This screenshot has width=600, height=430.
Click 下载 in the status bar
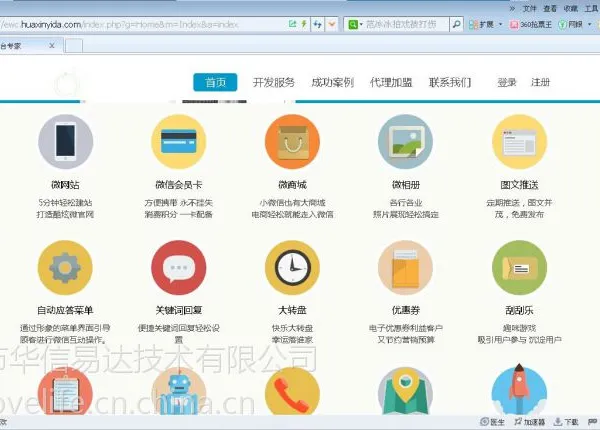coord(566,422)
